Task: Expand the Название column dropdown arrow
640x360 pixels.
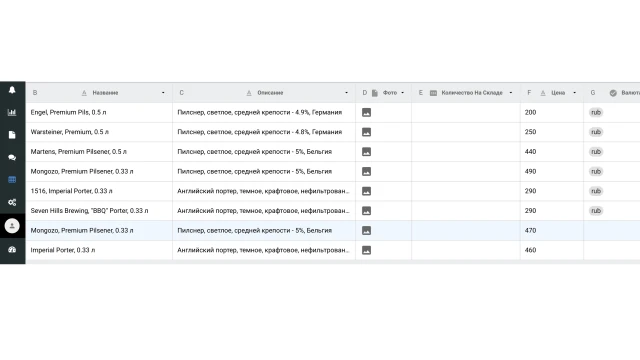Action: [x=163, y=93]
